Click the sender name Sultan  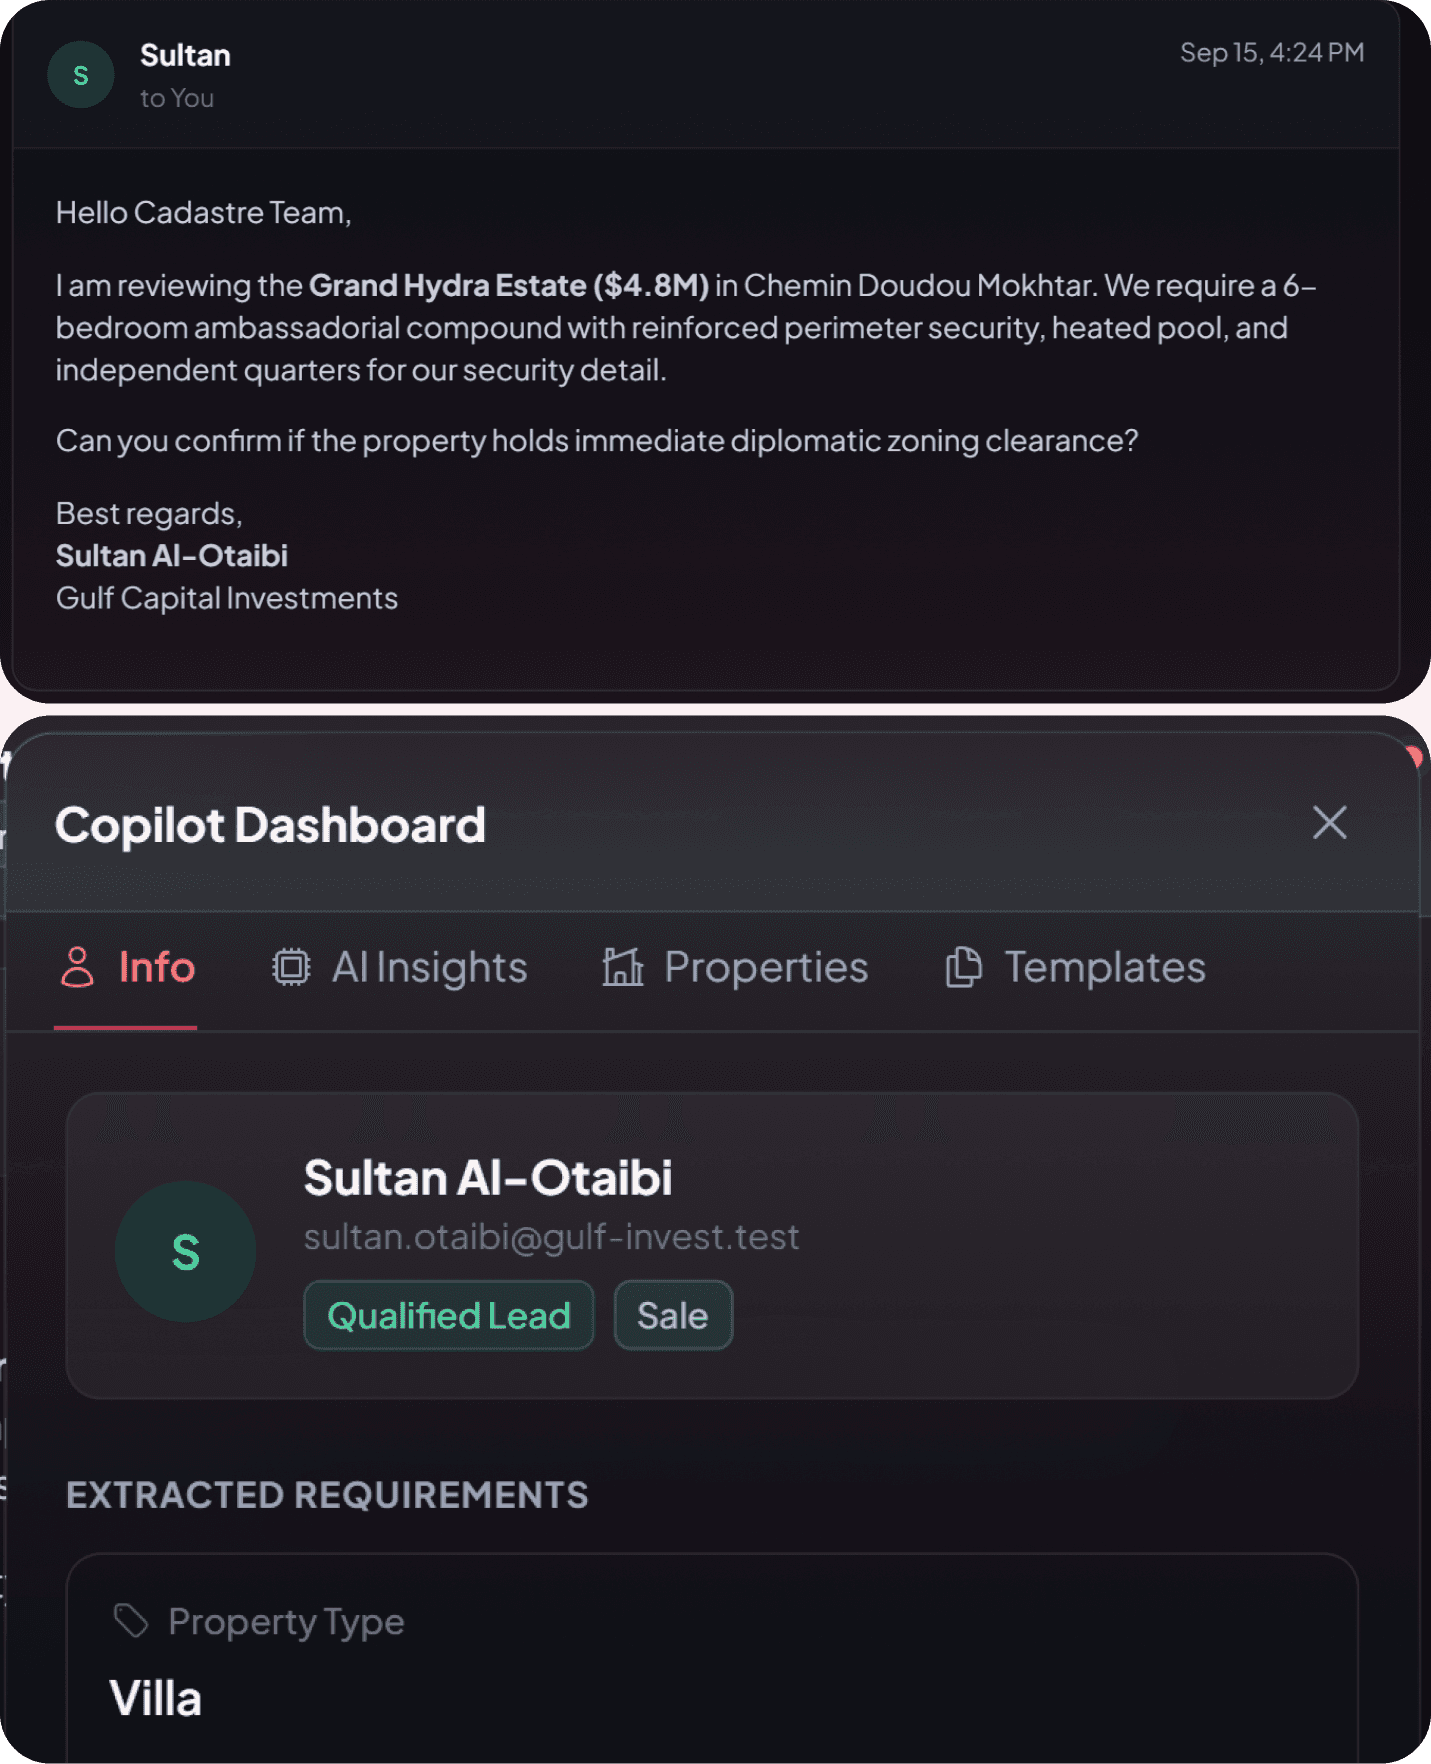coord(185,55)
